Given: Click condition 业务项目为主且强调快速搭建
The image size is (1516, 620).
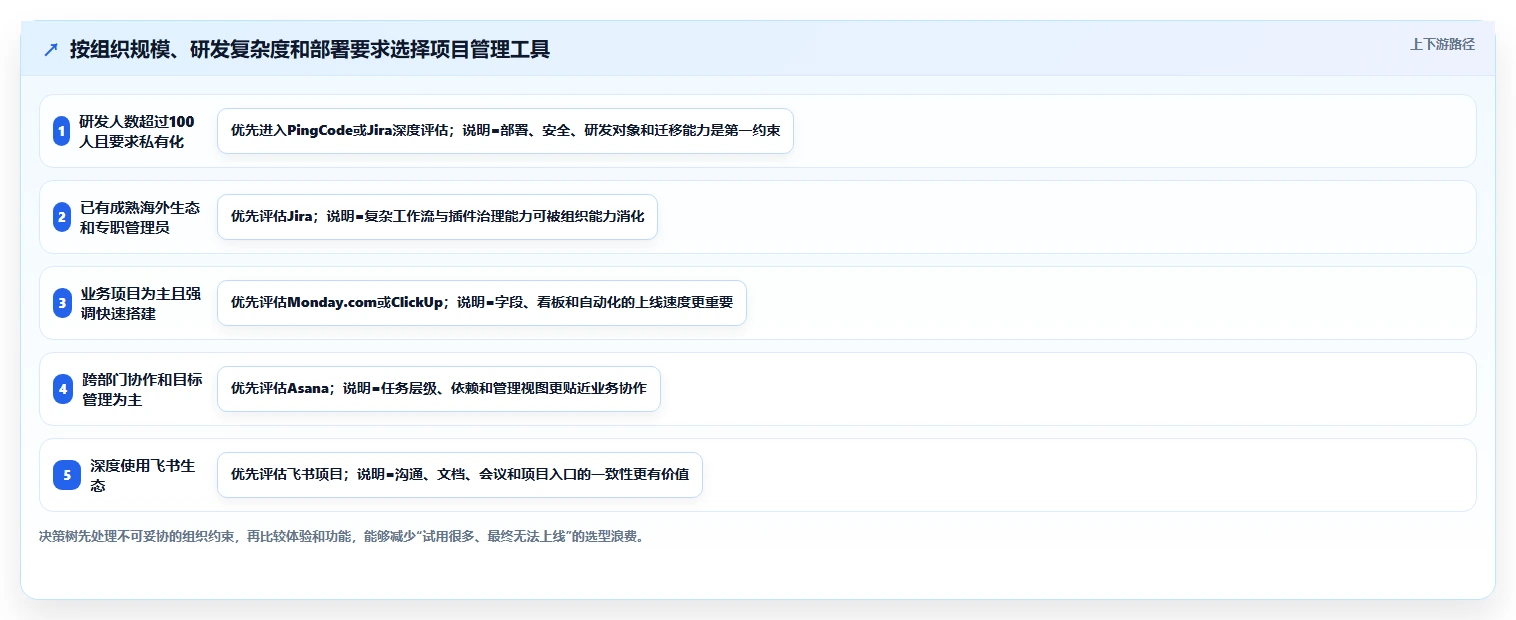Looking at the screenshot, I should click(141, 303).
